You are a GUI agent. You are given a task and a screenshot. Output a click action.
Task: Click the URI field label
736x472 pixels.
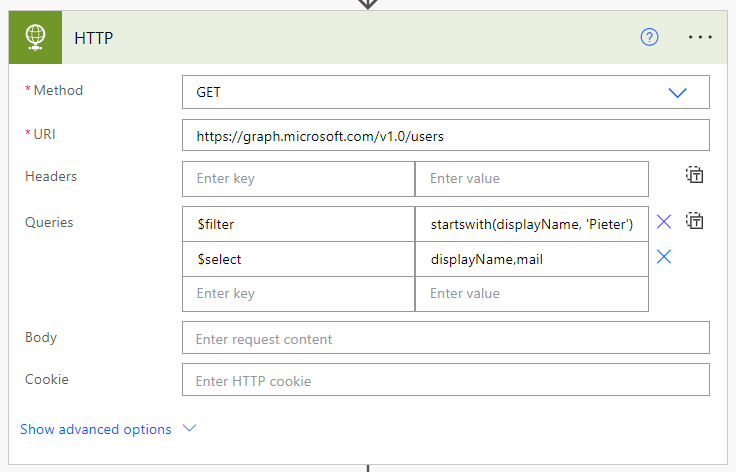[44, 134]
